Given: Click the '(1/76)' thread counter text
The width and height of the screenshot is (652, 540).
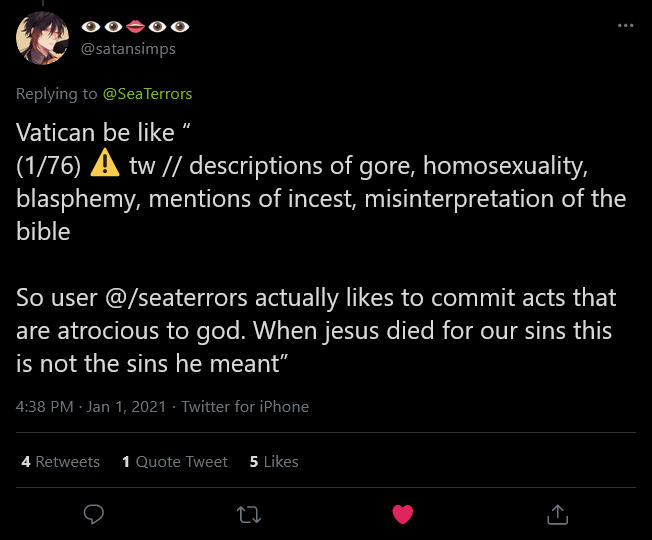Looking at the screenshot, I should 48,165.
